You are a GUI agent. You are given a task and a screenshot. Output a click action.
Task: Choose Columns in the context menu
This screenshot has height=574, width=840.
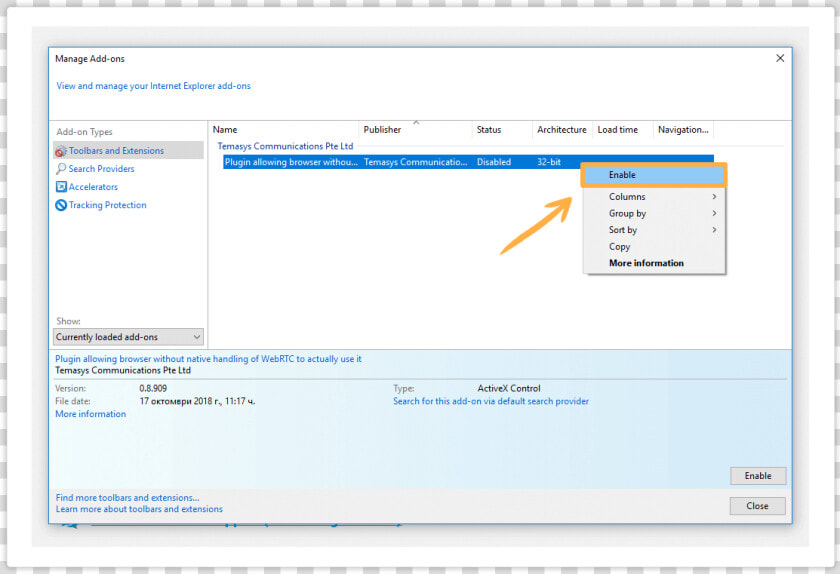click(654, 197)
